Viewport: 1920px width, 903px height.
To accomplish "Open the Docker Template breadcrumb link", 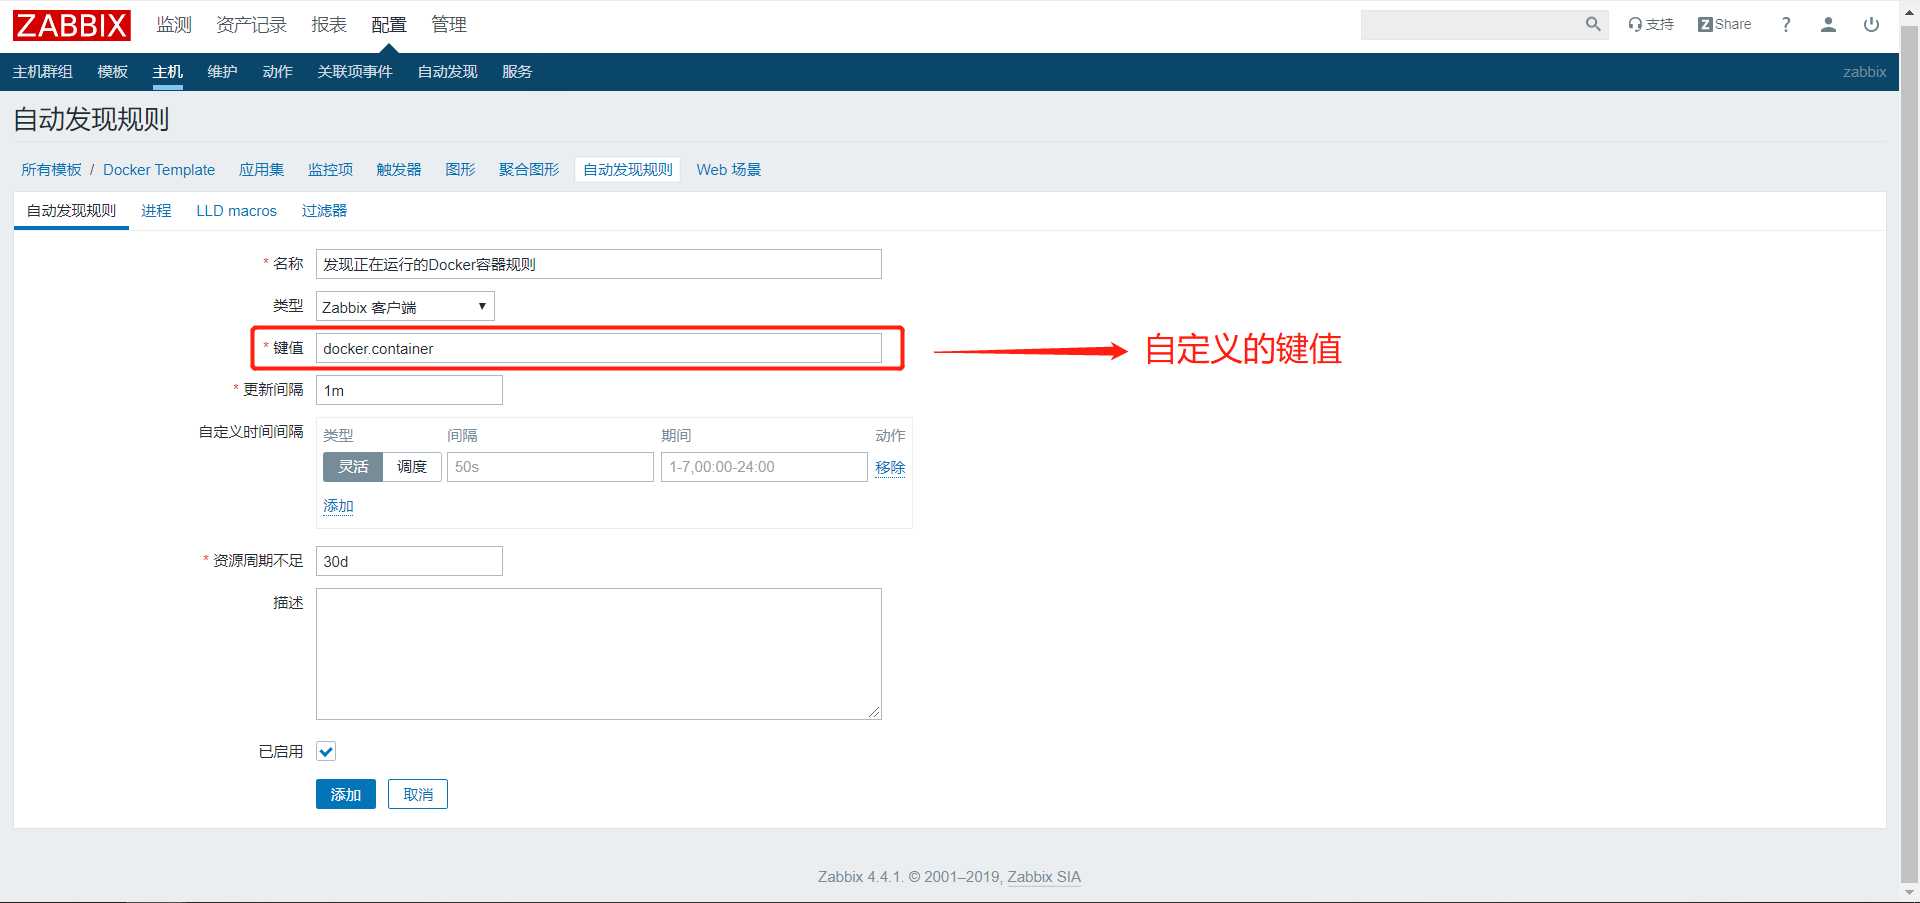I will 159,170.
